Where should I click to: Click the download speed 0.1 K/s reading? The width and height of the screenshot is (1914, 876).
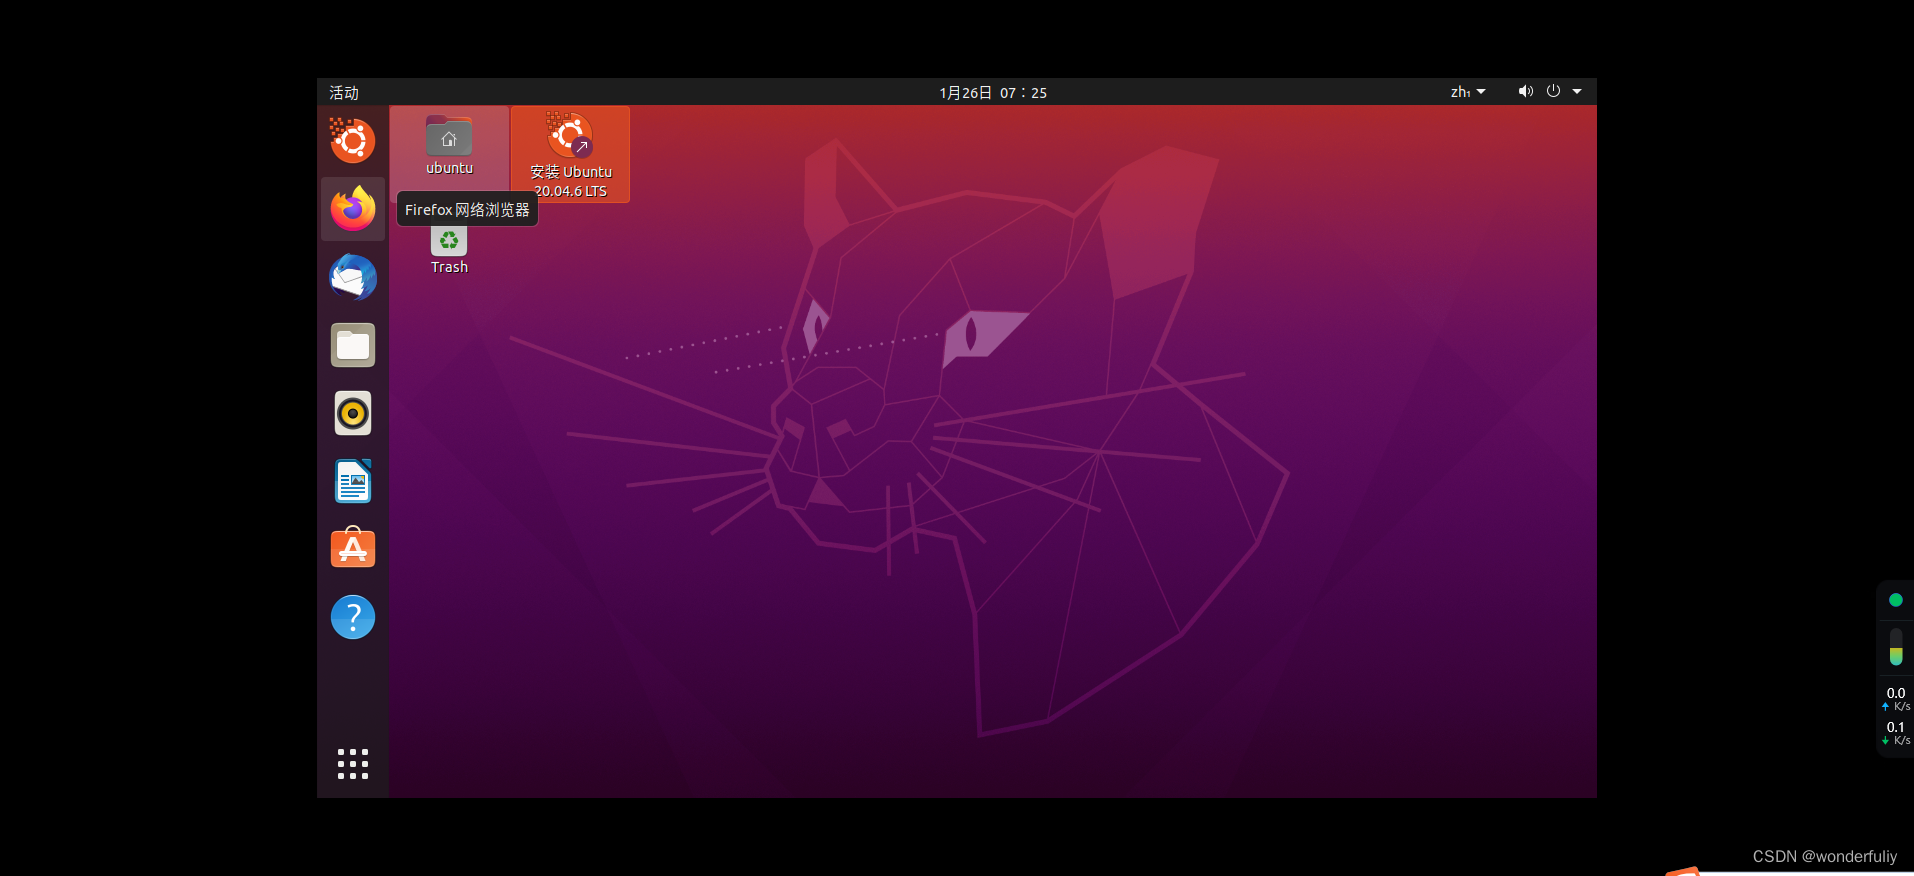point(1896,733)
